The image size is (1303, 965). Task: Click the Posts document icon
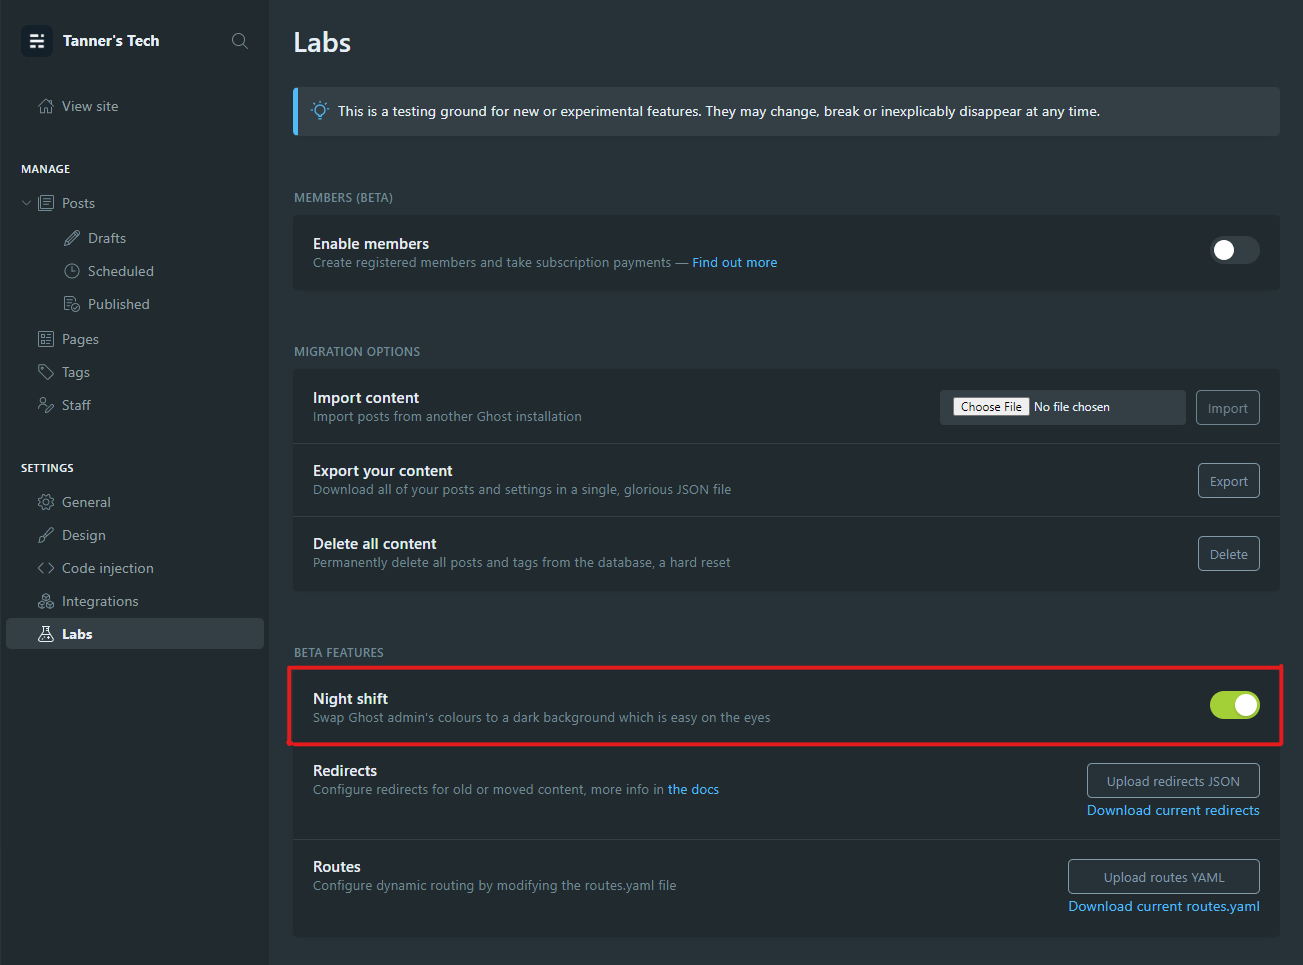pyautogui.click(x=46, y=203)
